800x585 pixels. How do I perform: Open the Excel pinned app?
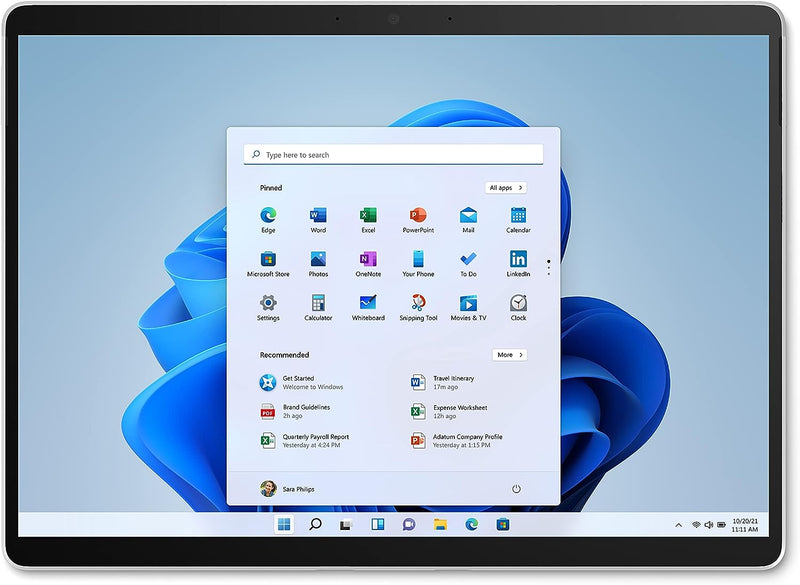[x=368, y=216]
